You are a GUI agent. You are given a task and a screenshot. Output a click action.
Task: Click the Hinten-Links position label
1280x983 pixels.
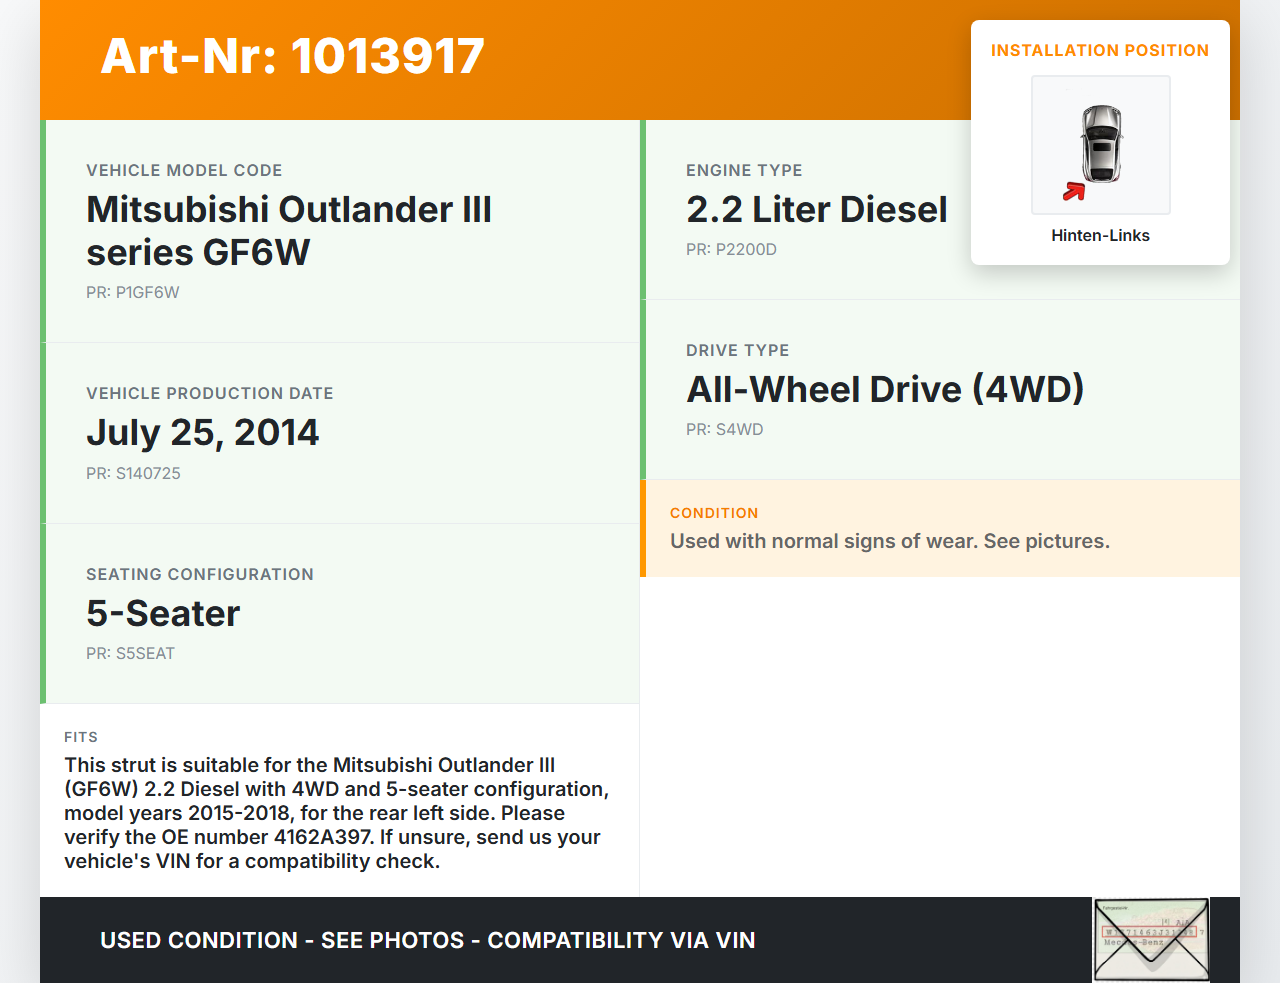[1100, 236]
